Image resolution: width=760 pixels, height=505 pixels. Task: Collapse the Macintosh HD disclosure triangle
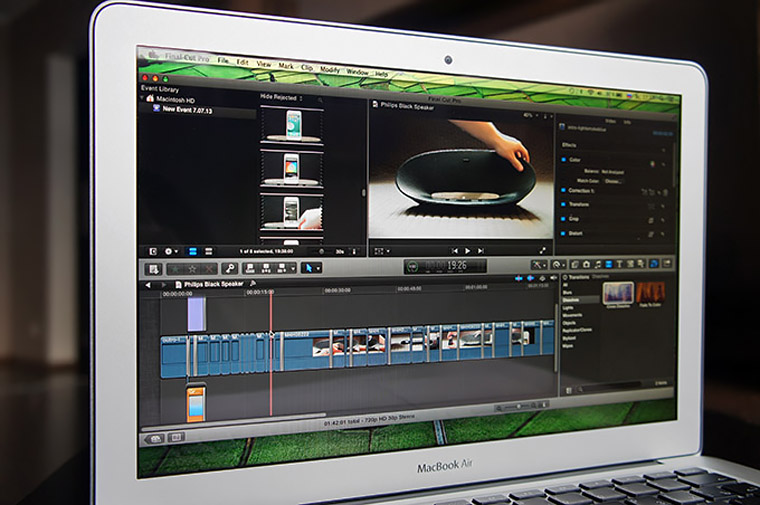tap(142, 98)
